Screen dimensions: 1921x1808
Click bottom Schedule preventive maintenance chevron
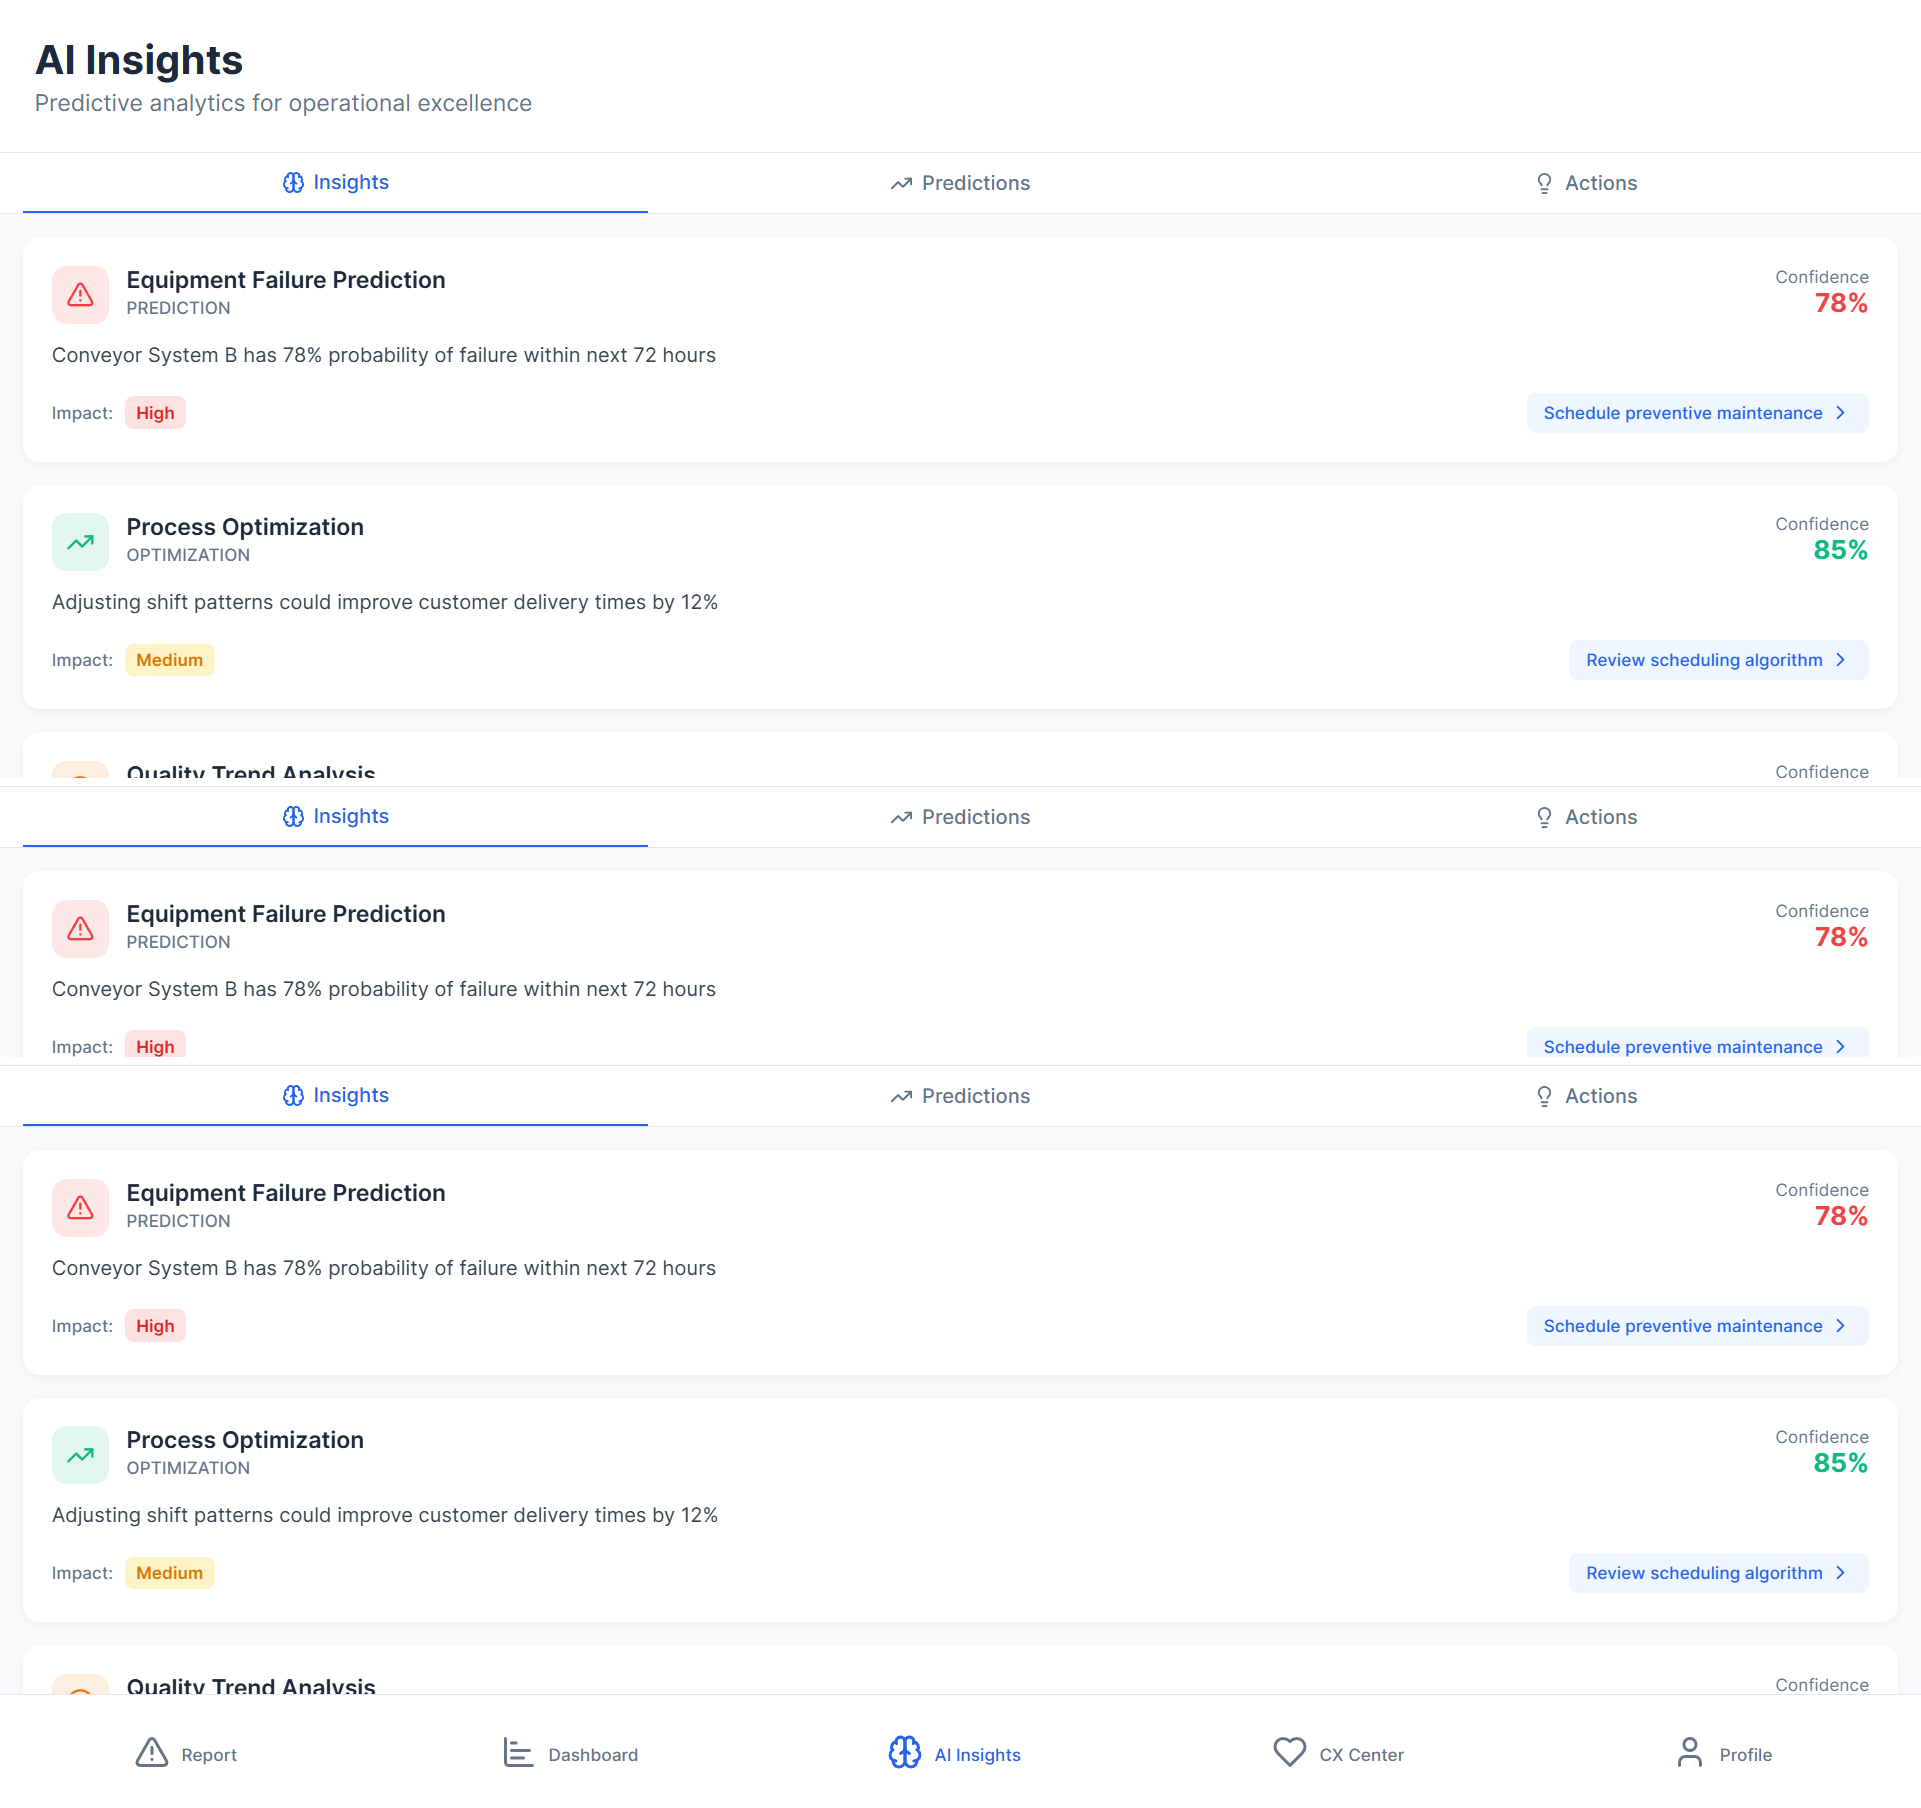1840,1326
